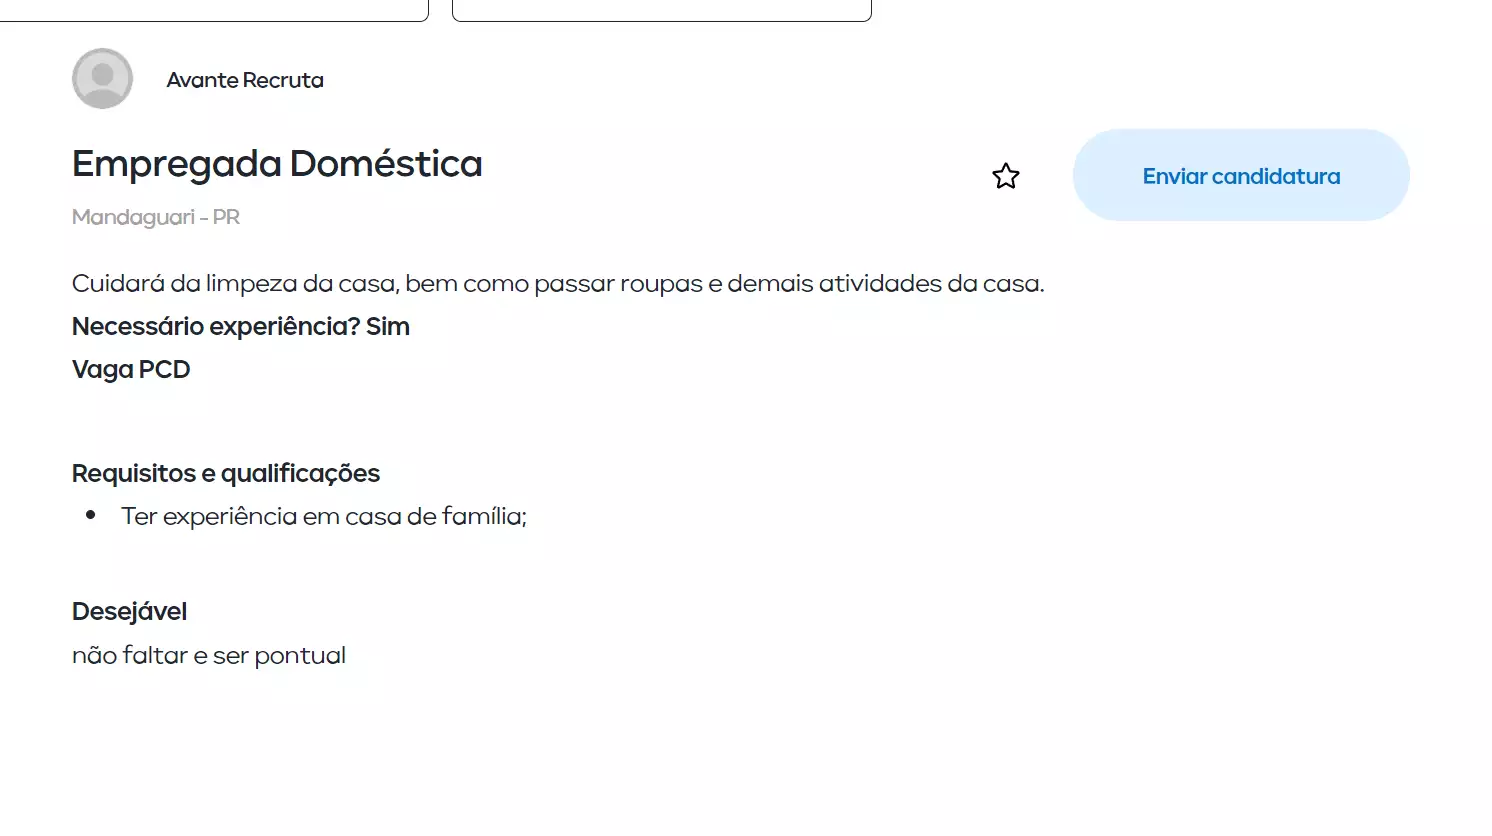Favorite the job with the star icon

pos(1005,177)
